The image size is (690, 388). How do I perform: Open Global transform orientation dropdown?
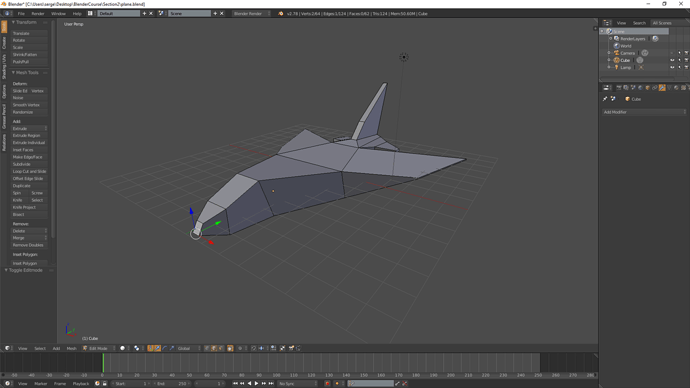tap(188, 348)
